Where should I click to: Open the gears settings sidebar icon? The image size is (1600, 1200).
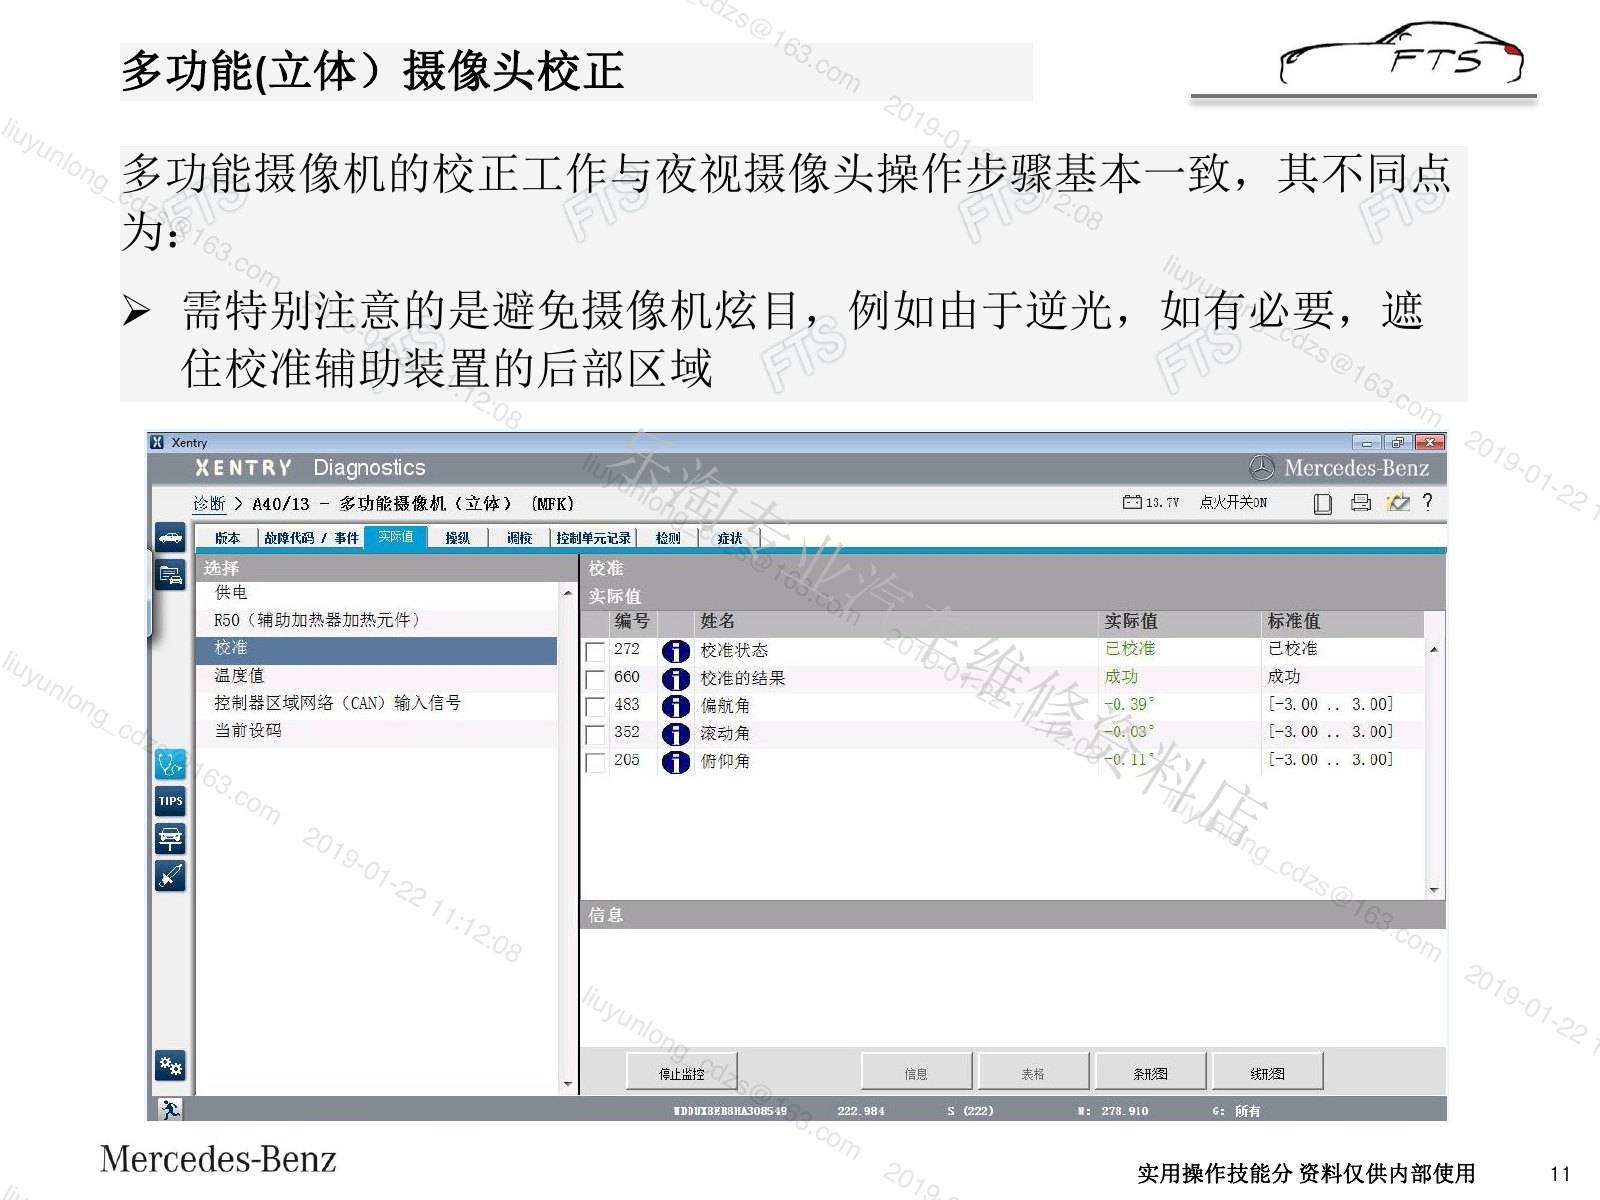point(170,1065)
